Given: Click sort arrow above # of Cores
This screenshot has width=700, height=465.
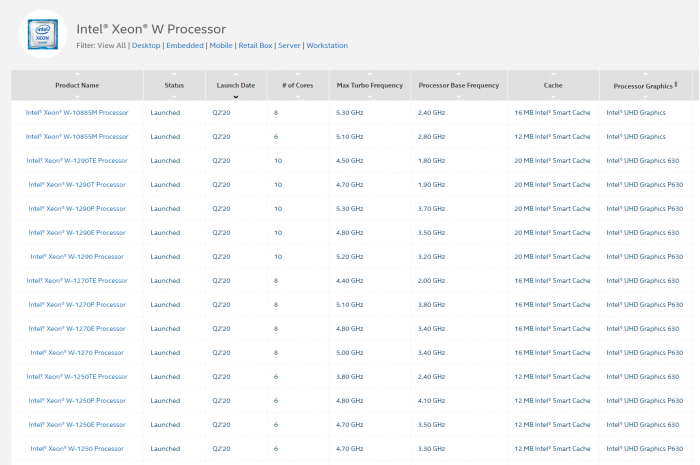Looking at the screenshot, I should pos(297,75).
